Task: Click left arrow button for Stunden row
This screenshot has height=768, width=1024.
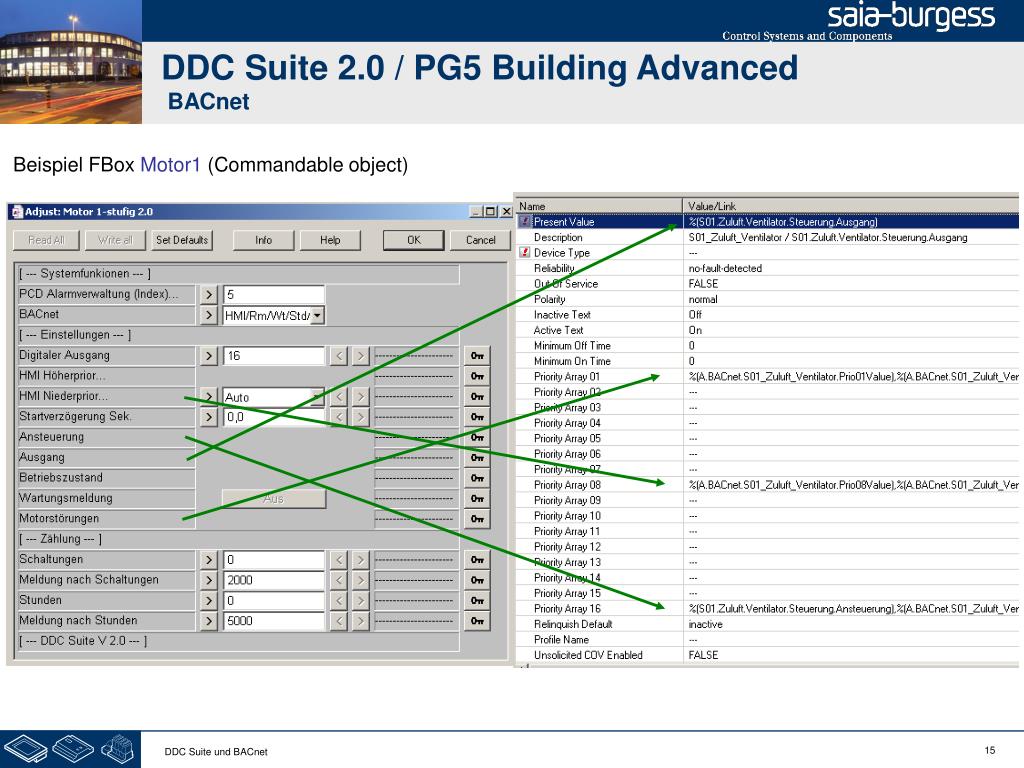Action: pyautogui.click(x=339, y=600)
